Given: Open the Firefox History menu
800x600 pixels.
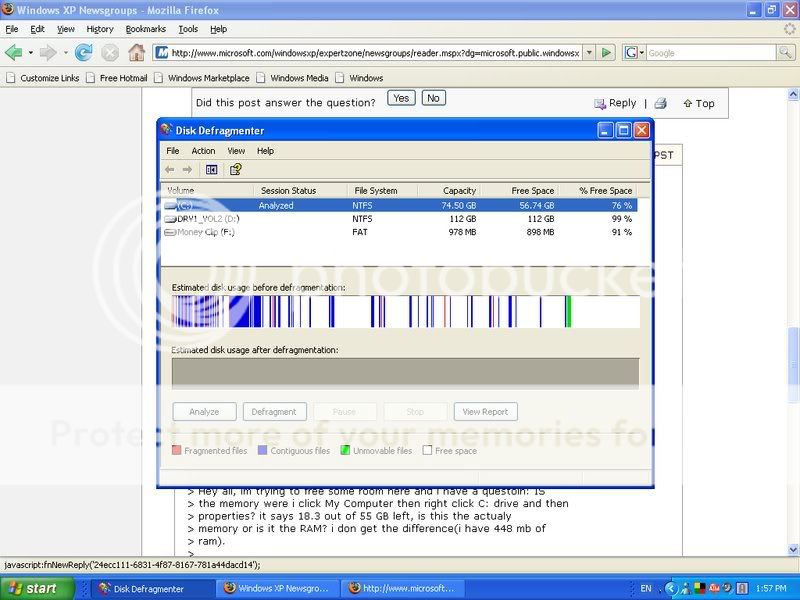Looking at the screenshot, I should click(100, 29).
